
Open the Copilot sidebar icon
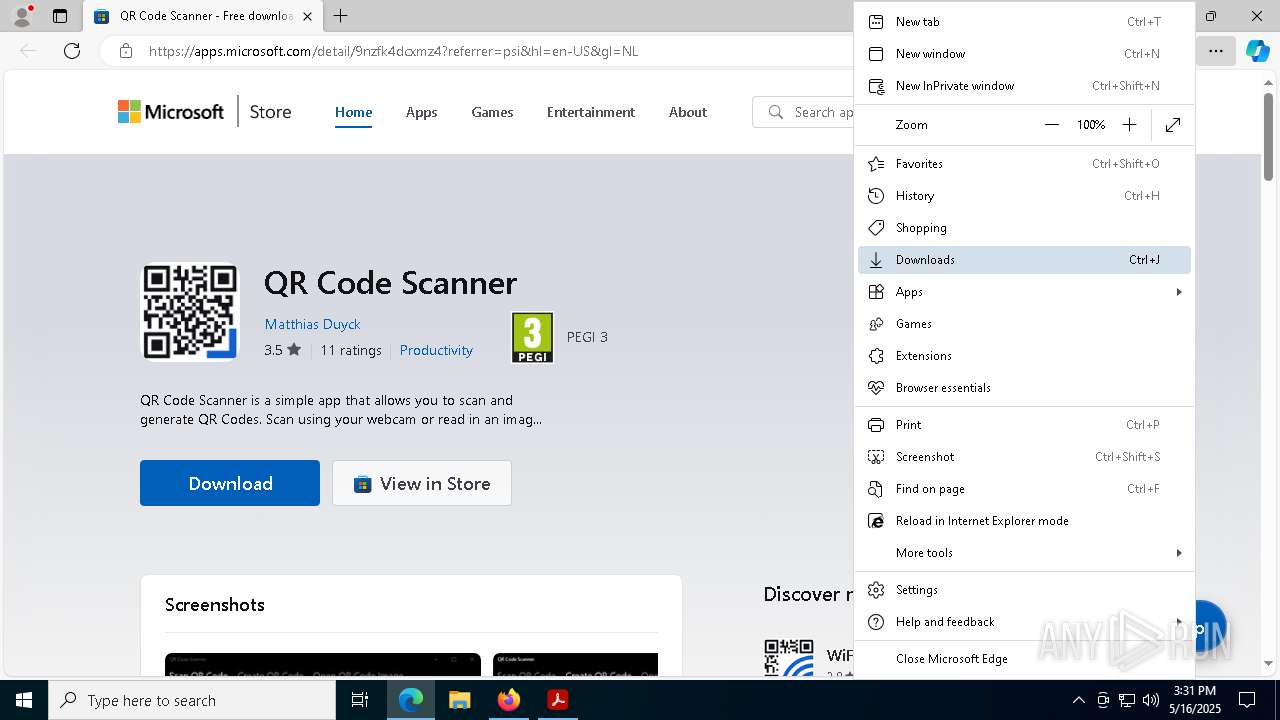[x=1257, y=51]
